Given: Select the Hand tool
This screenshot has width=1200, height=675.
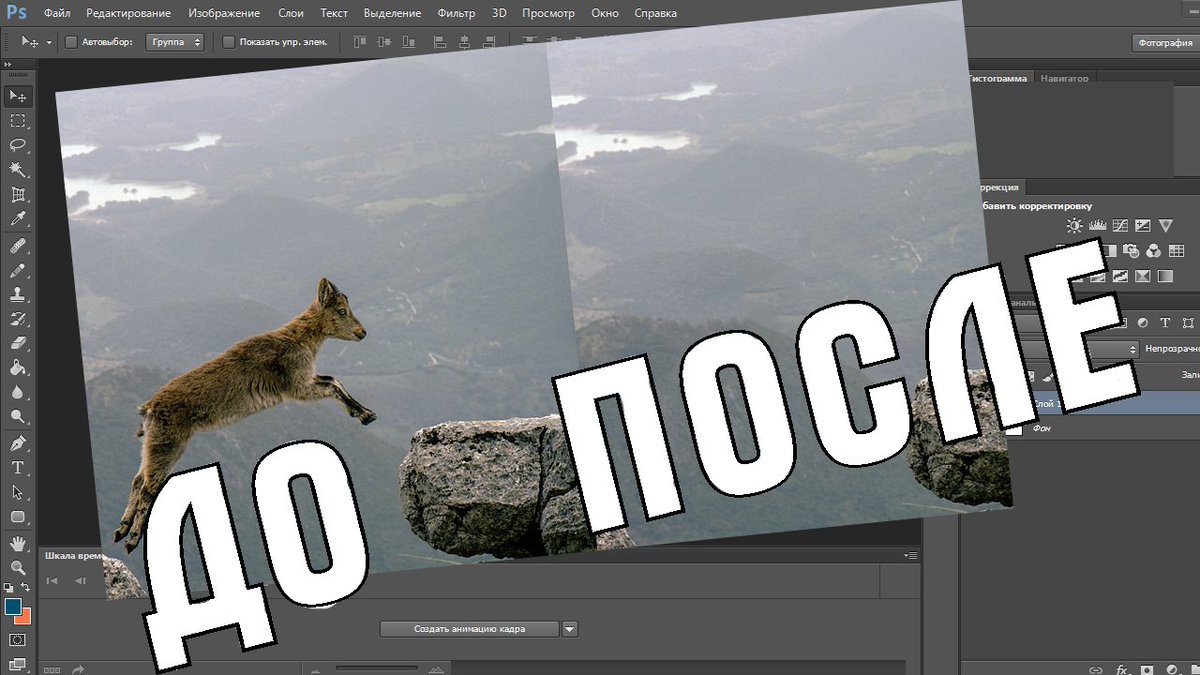Looking at the screenshot, I should tap(18, 543).
